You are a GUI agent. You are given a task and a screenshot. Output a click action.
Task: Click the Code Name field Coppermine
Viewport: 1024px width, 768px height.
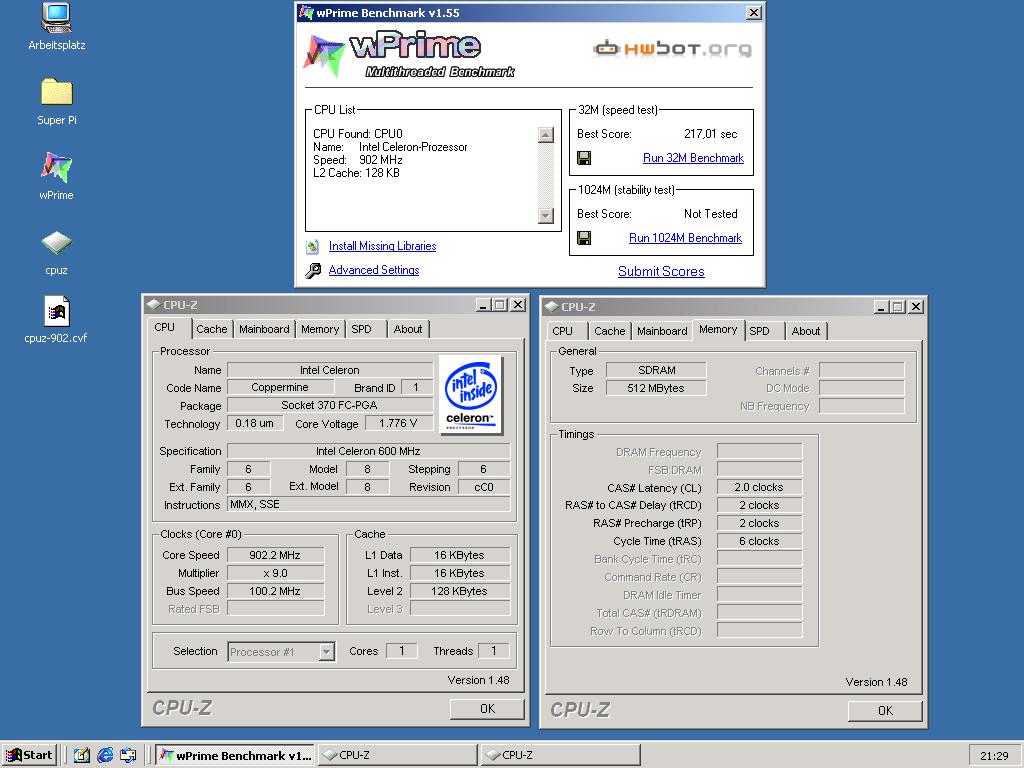[280, 388]
